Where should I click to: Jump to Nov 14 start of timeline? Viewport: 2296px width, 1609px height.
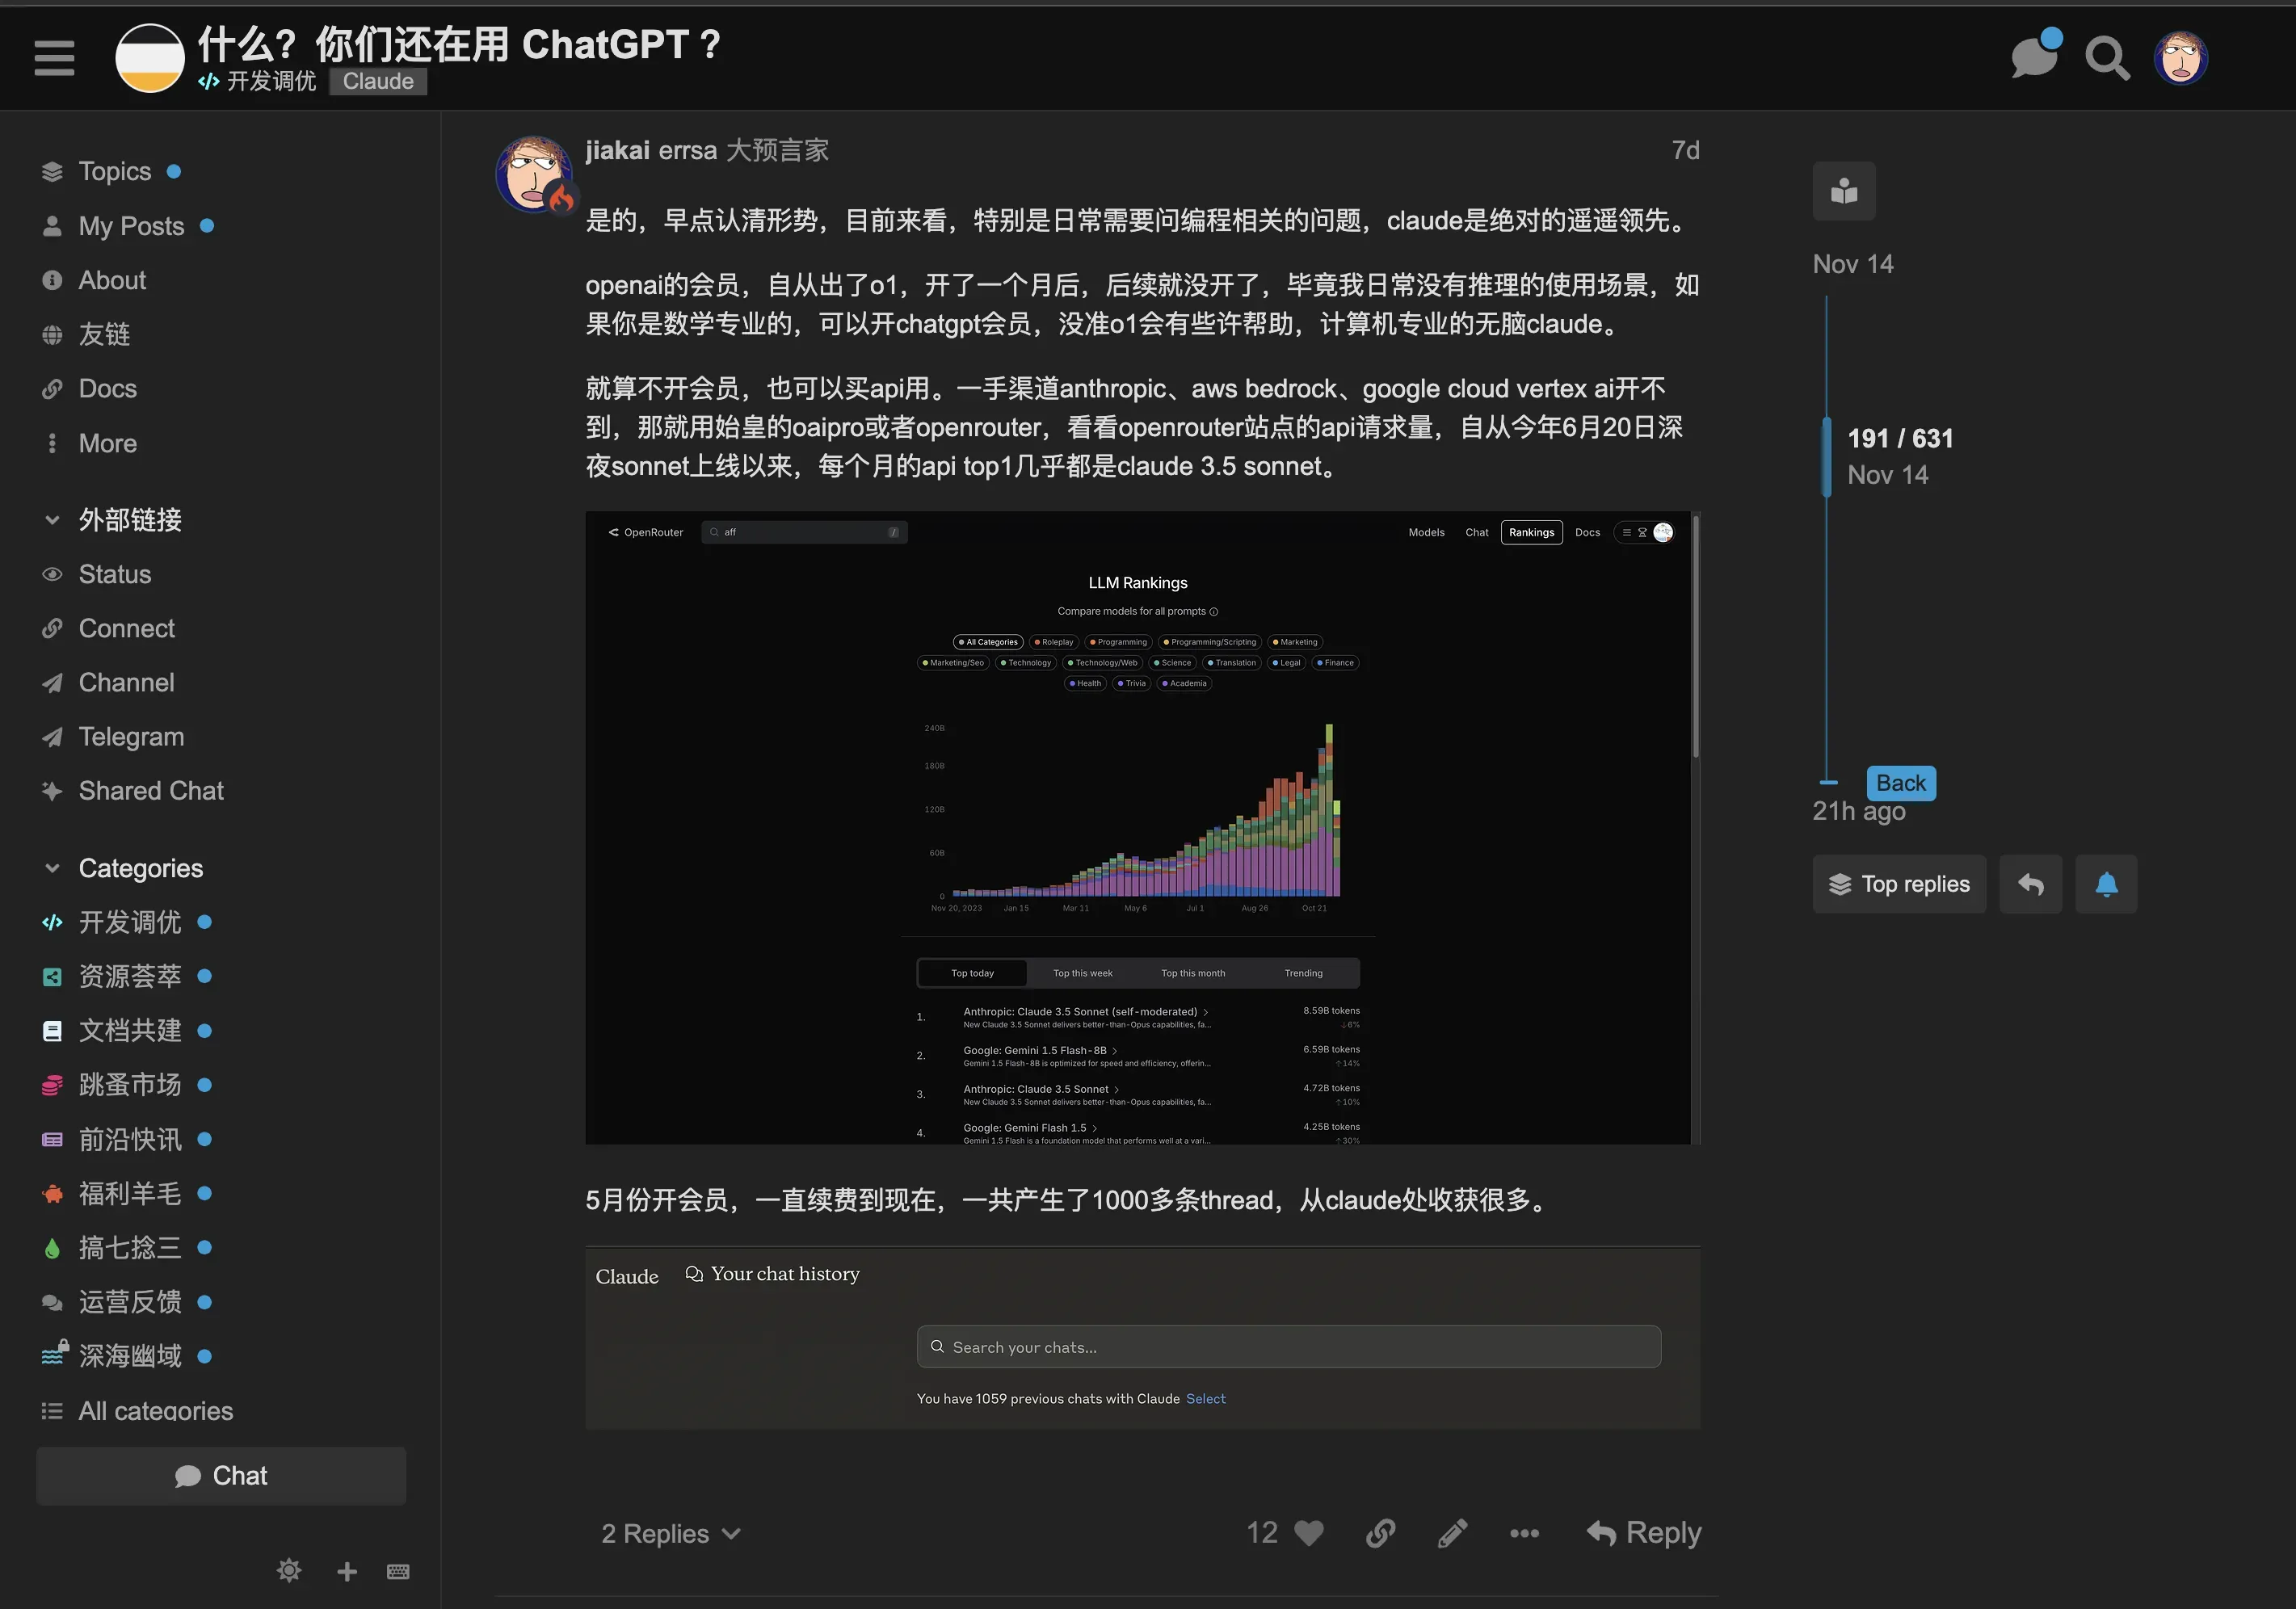point(1853,265)
